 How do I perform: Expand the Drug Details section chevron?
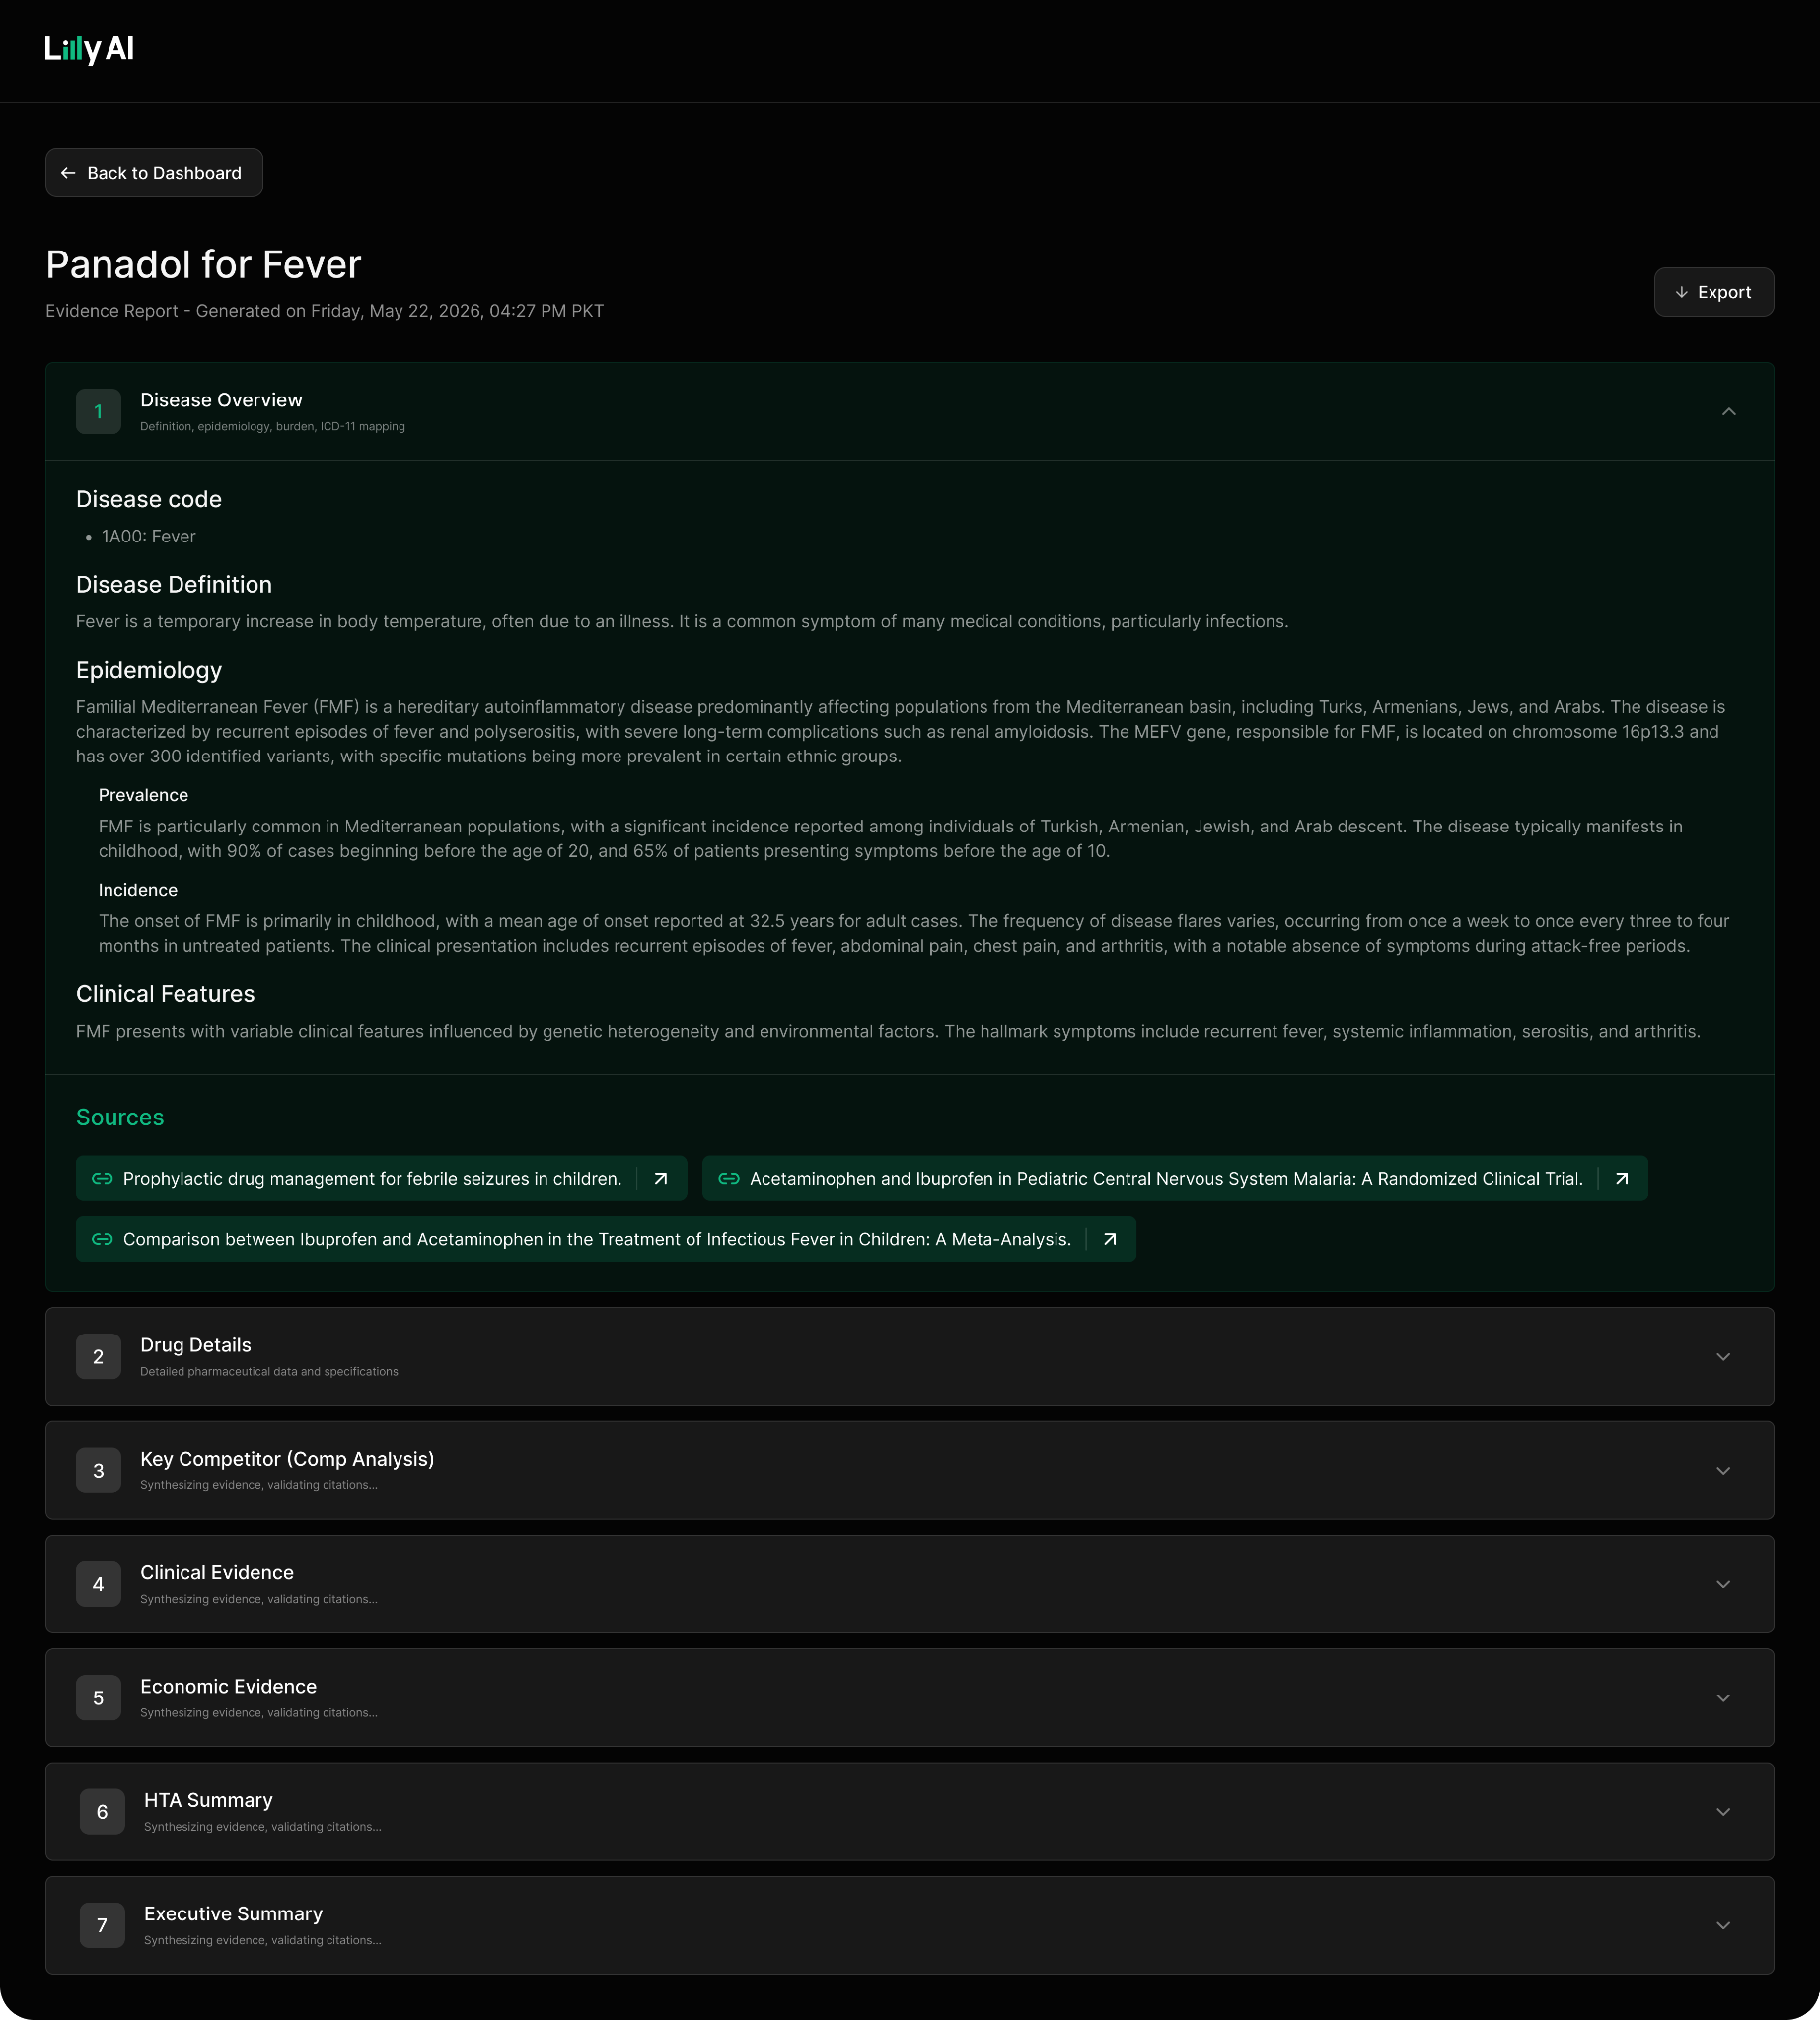[x=1723, y=1357]
